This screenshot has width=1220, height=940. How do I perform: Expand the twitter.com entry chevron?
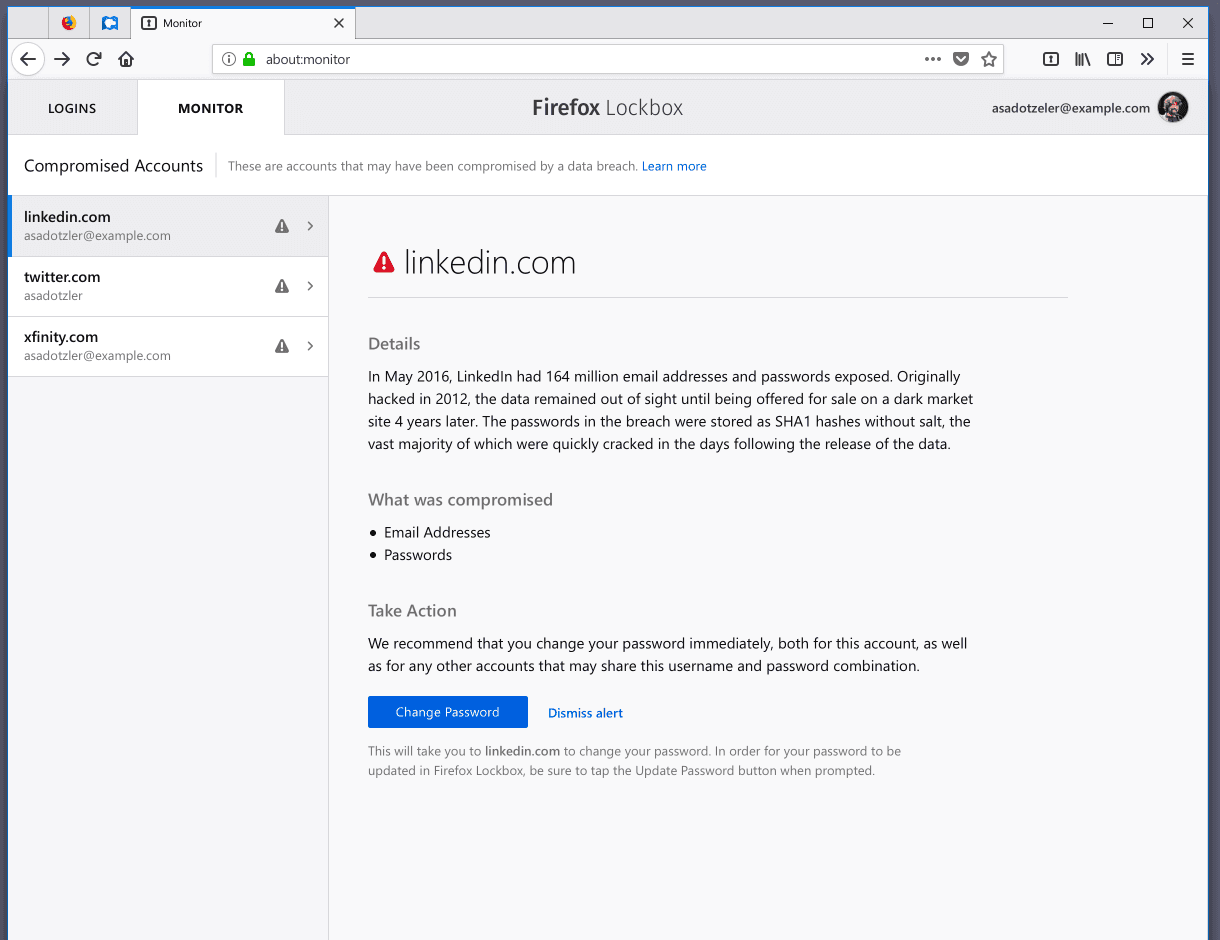[310, 286]
